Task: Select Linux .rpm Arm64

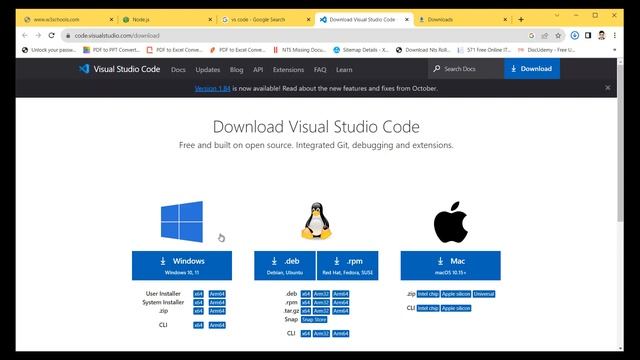Action: coord(341,302)
